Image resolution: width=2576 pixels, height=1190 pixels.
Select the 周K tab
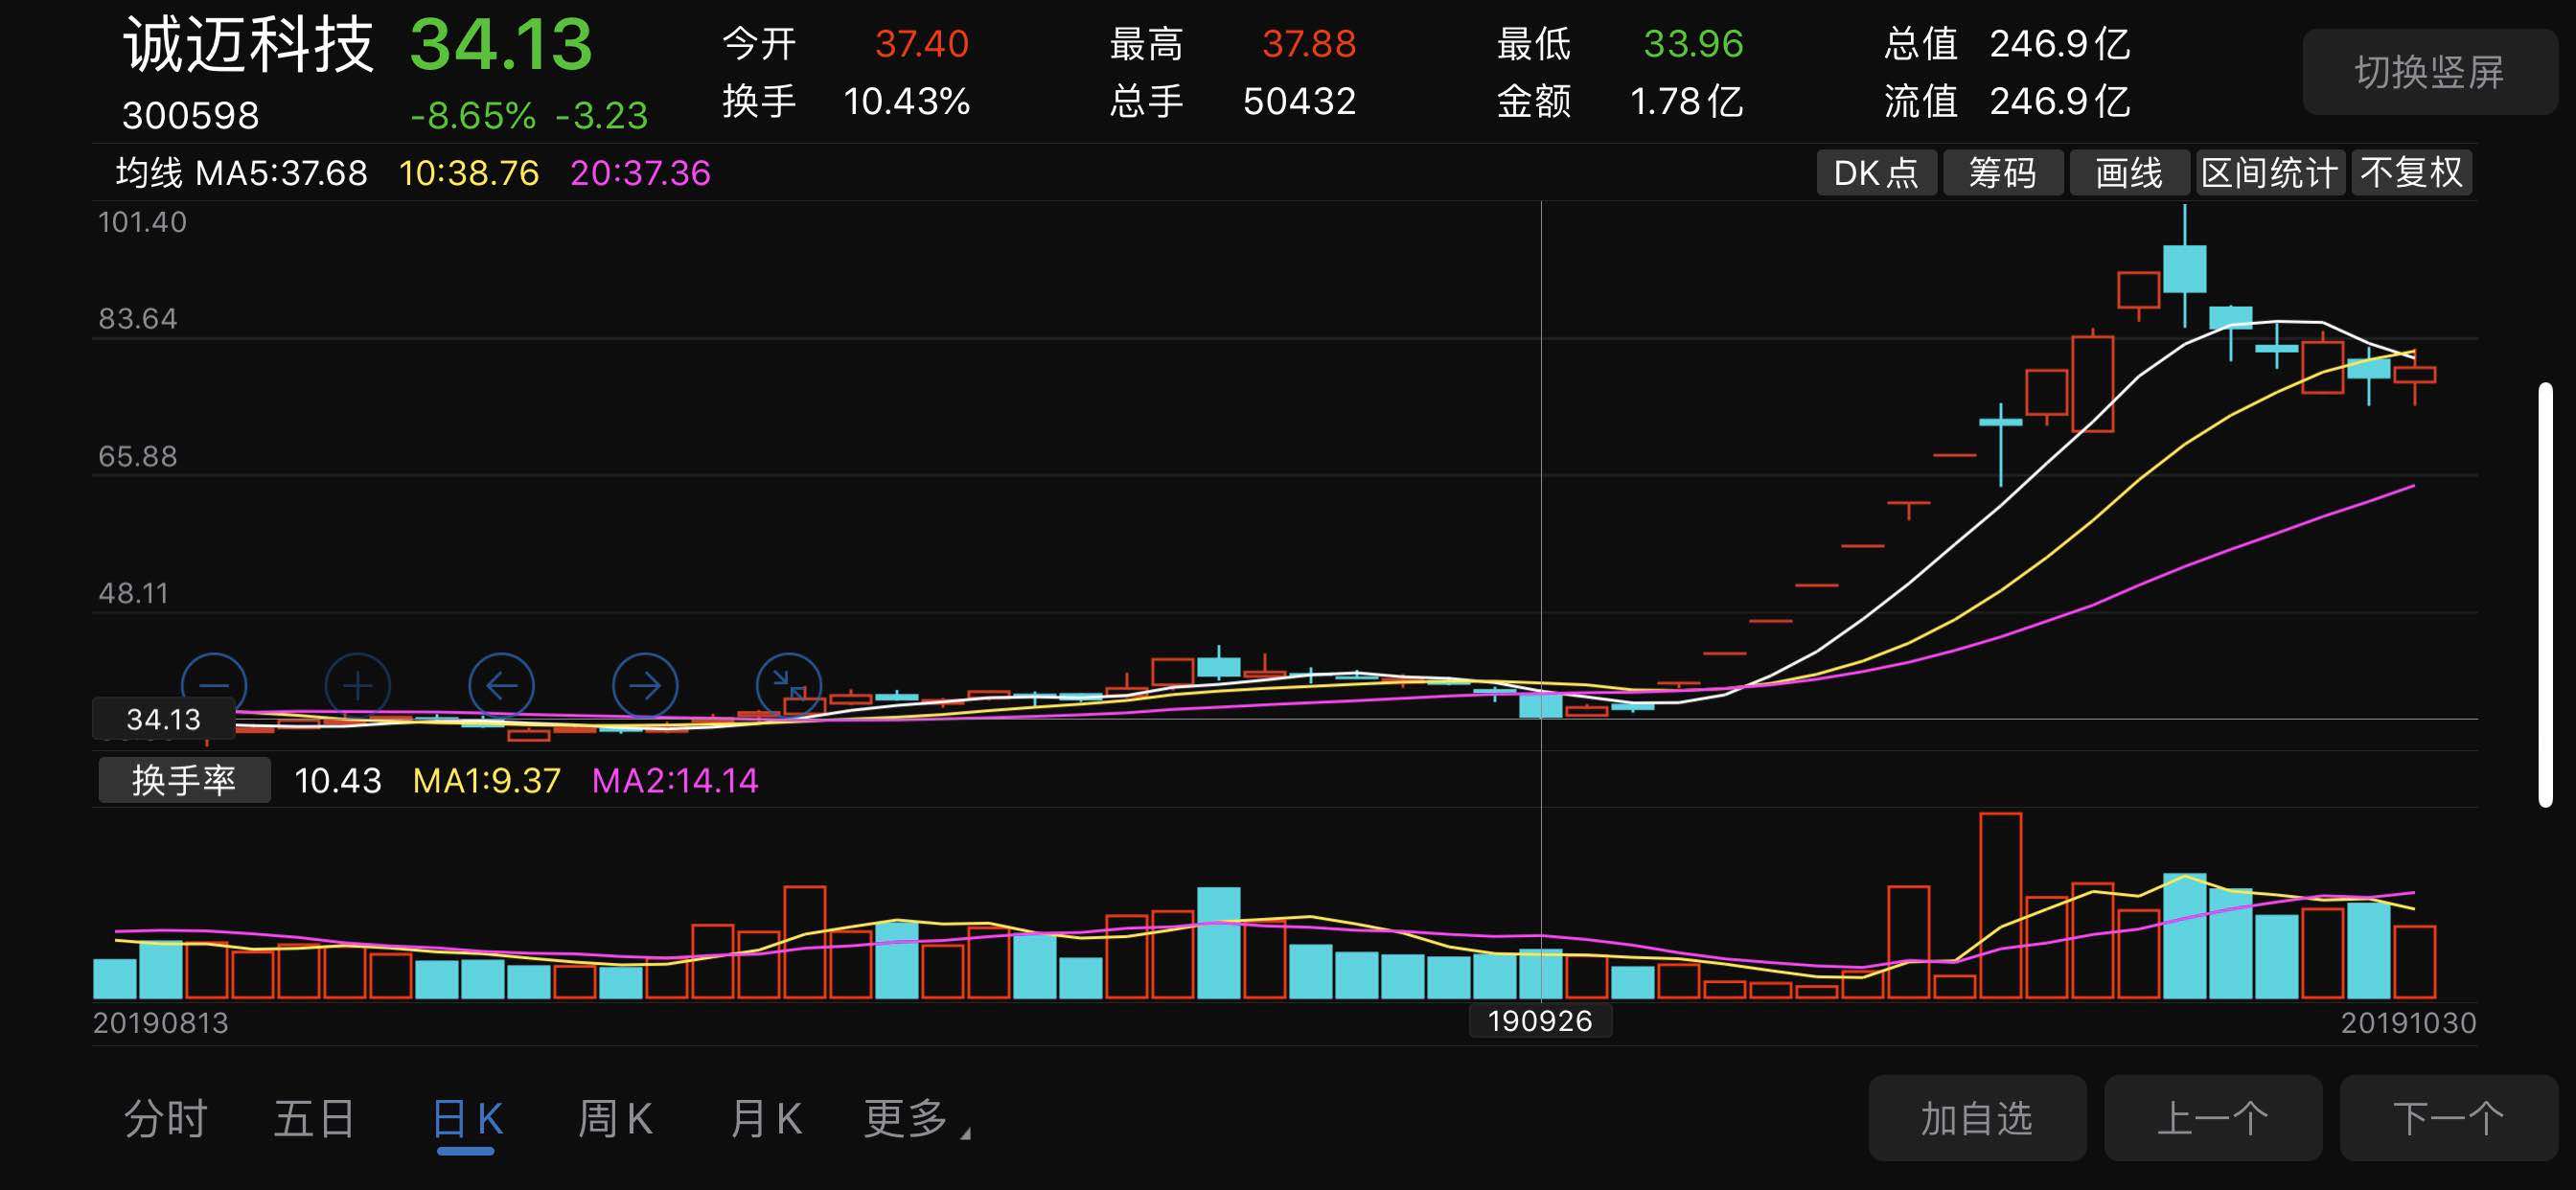tap(615, 1118)
